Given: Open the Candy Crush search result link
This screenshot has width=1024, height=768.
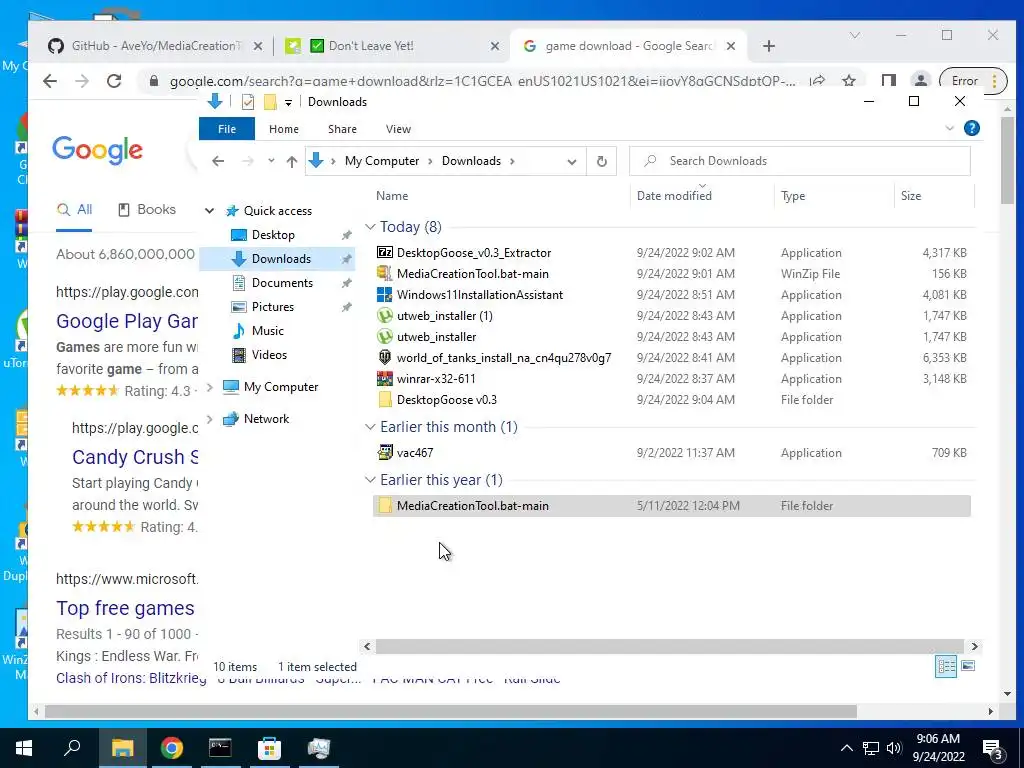Looking at the screenshot, I should coord(135,457).
